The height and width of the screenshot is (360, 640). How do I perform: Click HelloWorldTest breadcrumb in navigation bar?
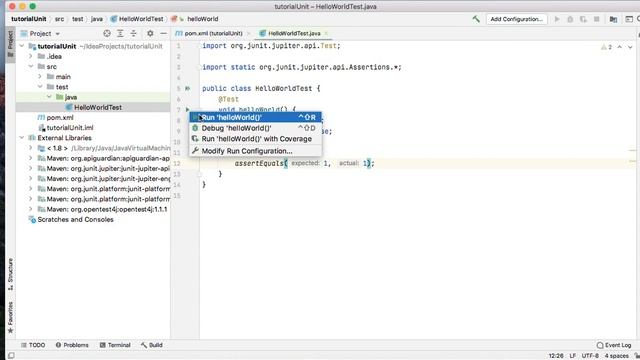tap(141, 19)
